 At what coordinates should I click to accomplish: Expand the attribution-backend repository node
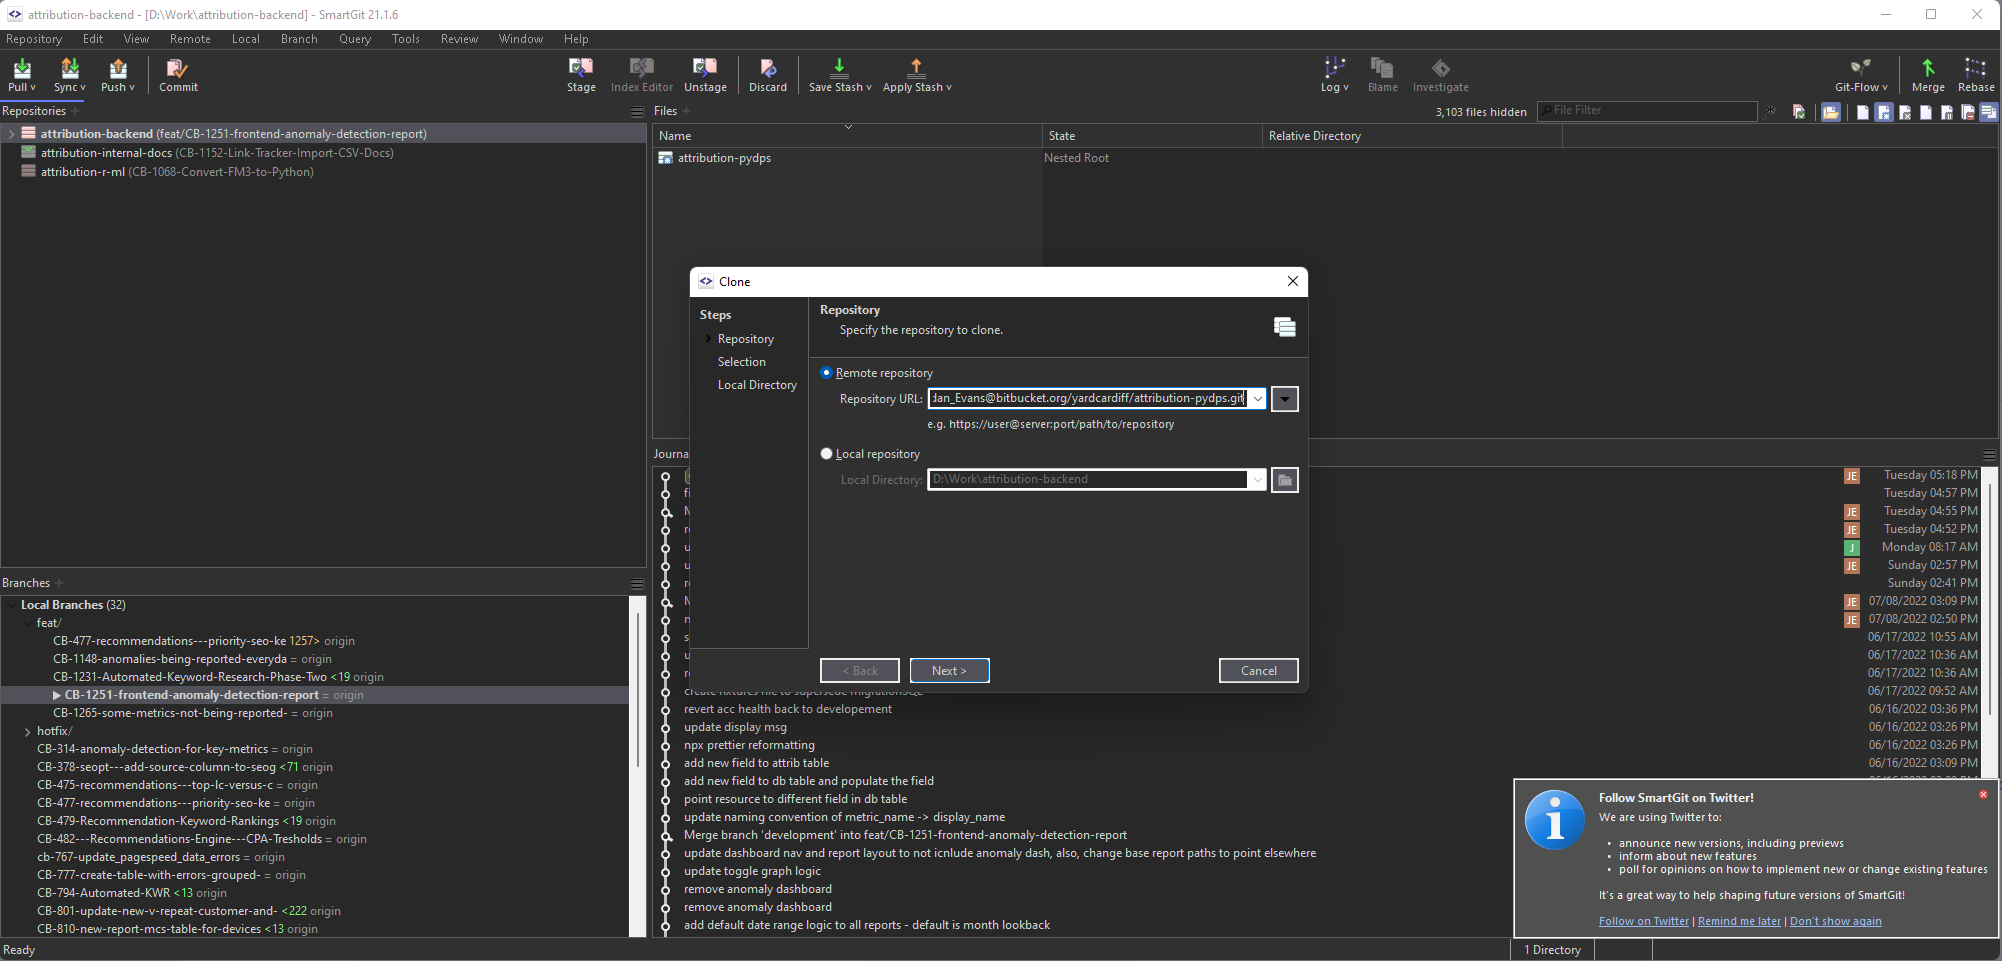tap(11, 134)
